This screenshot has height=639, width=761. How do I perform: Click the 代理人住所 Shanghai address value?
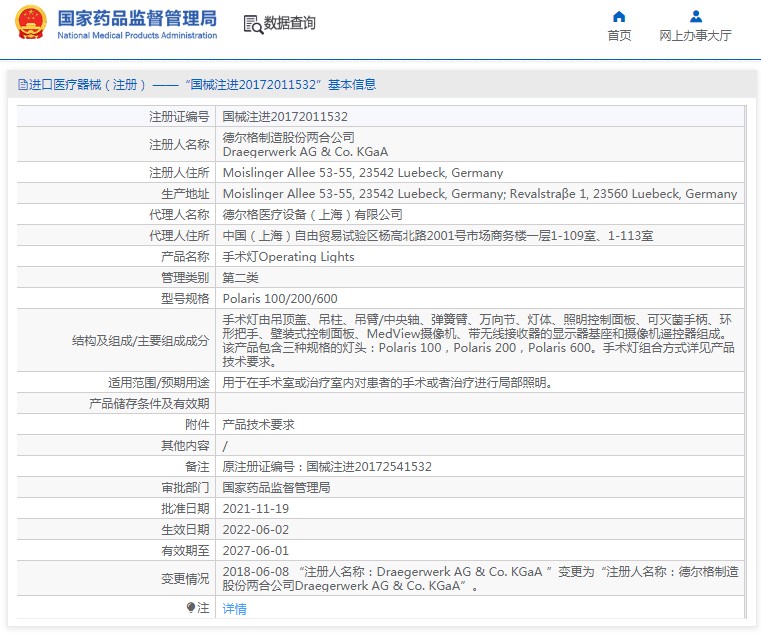pyautogui.click(x=437, y=235)
